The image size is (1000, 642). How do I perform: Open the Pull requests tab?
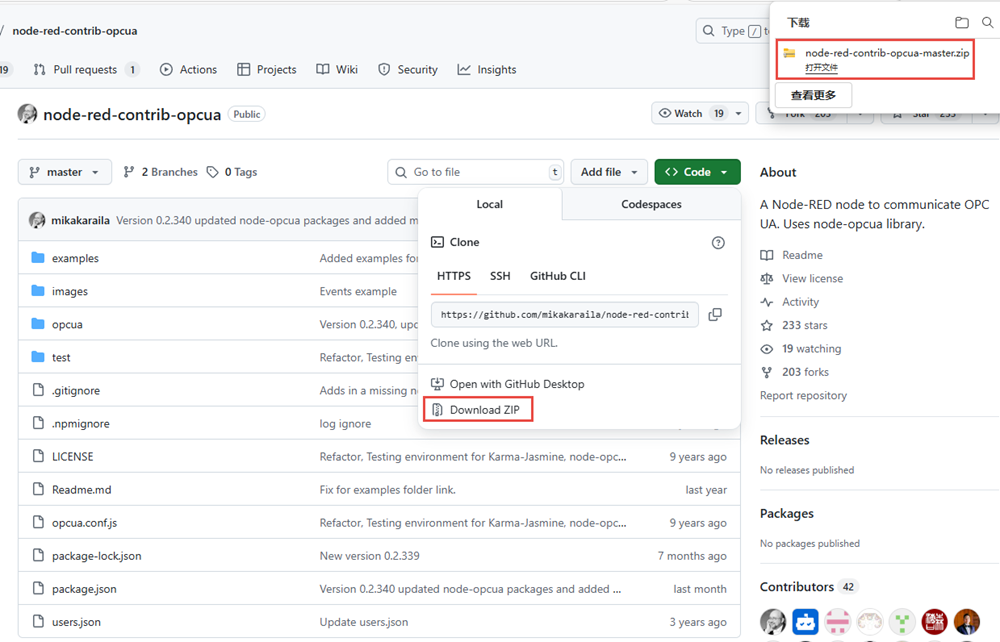[85, 69]
